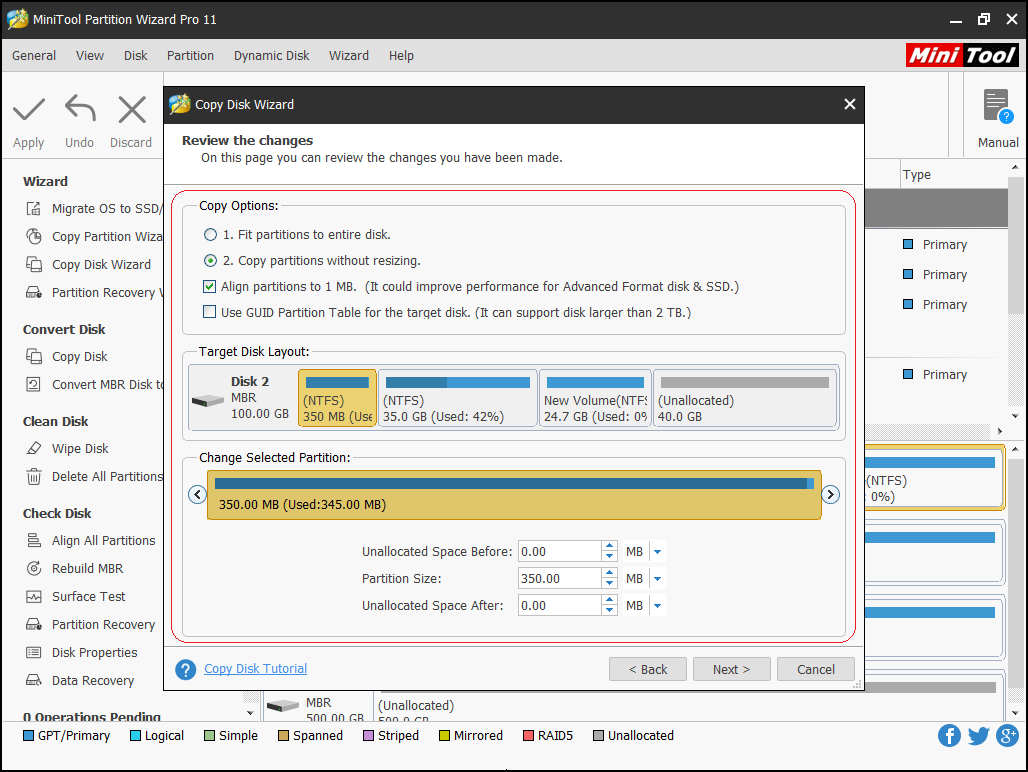Open the View menu
This screenshot has height=772, width=1028.
tap(90, 56)
